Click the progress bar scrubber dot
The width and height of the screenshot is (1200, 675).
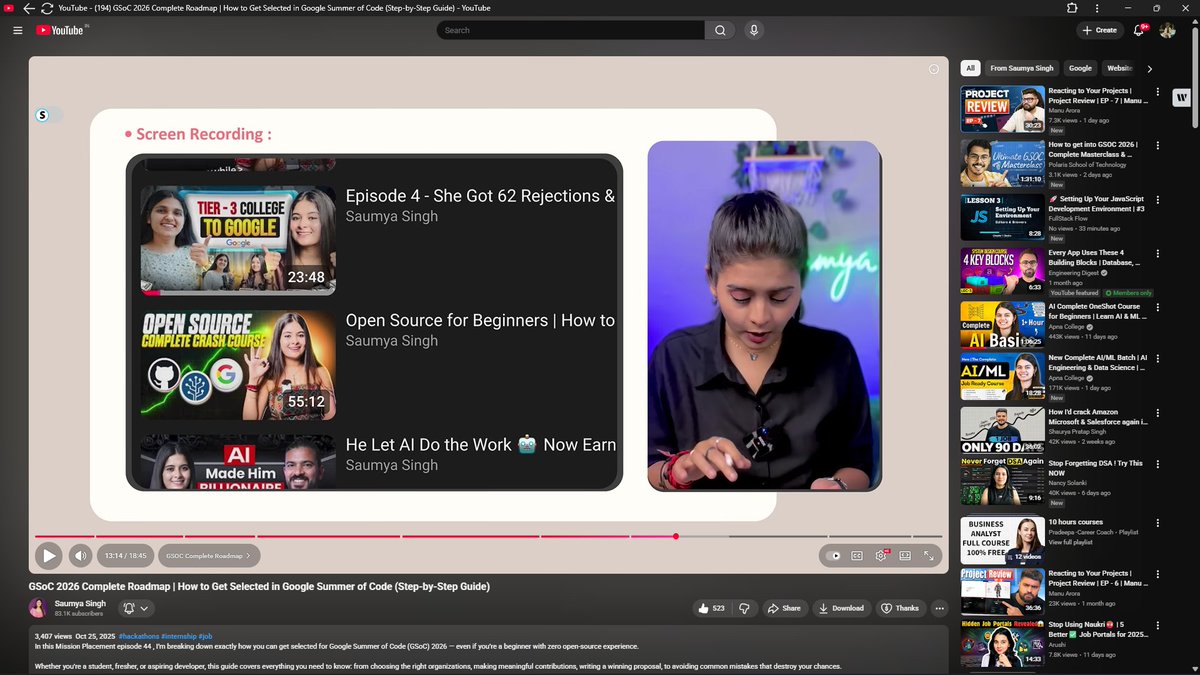click(676, 537)
